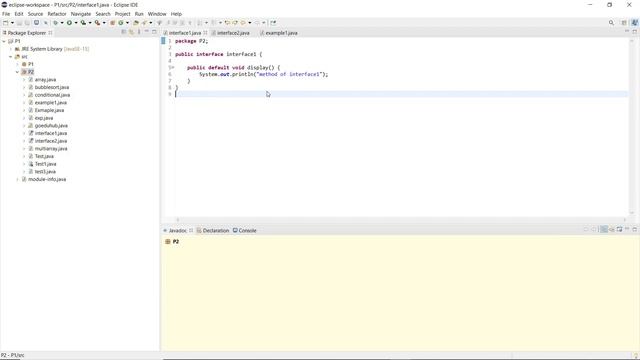This screenshot has width=640, height=360.
Task: Select the Java perspective icon
Action: pos(635,23)
